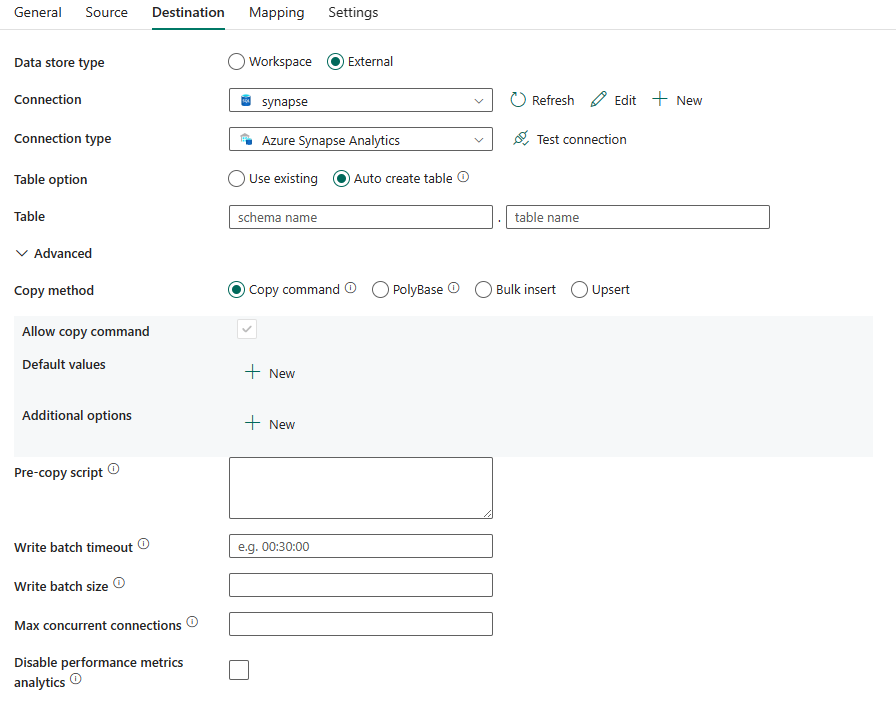The width and height of the screenshot is (896, 722).
Task: Open the synapse Connection dropdown
Action: [x=361, y=101]
